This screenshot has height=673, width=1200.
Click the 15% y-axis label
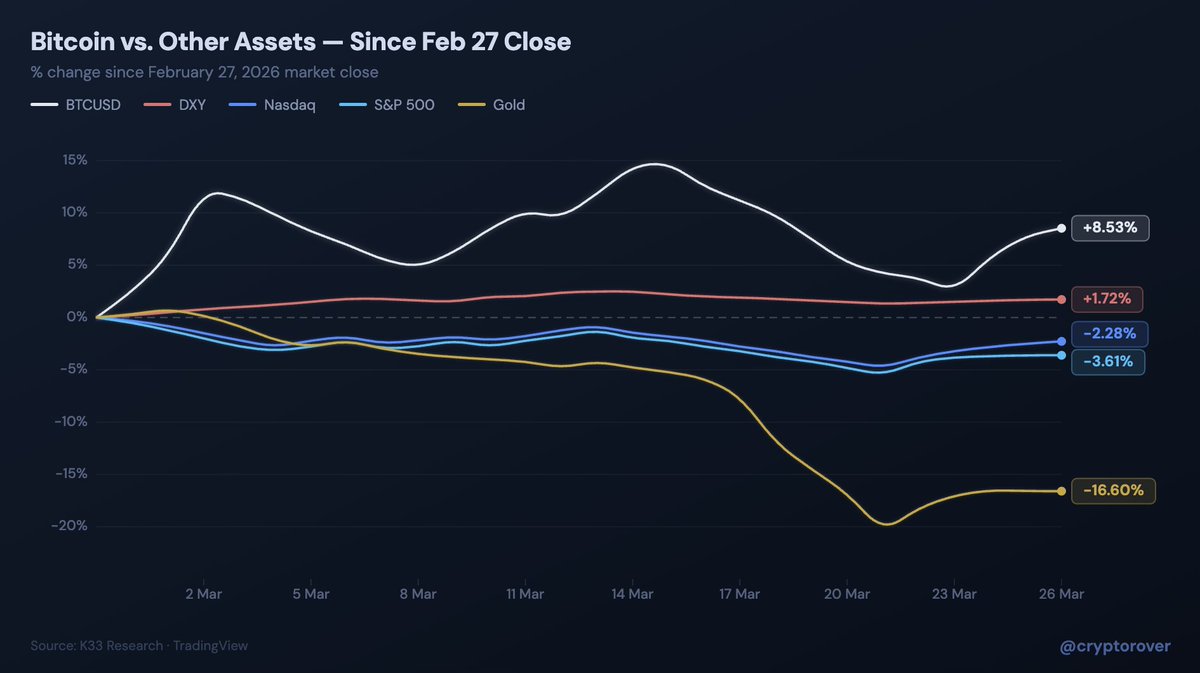[x=74, y=160]
